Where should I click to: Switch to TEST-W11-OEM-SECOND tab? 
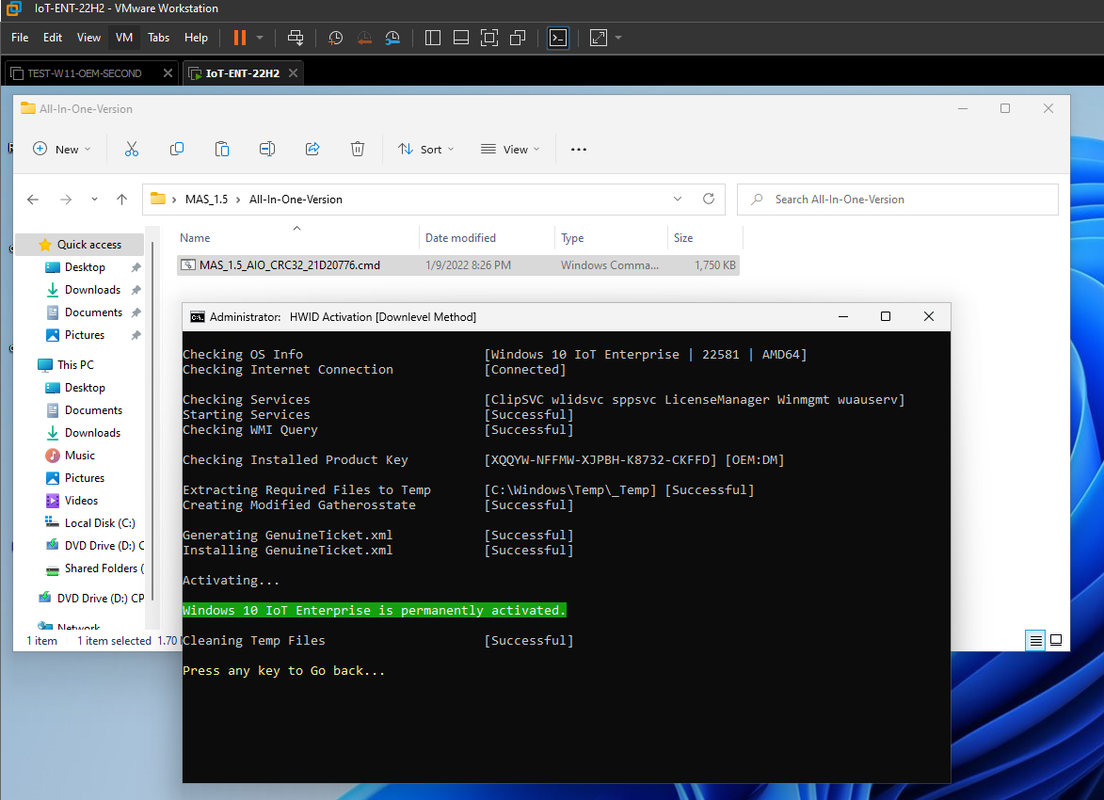tap(83, 73)
